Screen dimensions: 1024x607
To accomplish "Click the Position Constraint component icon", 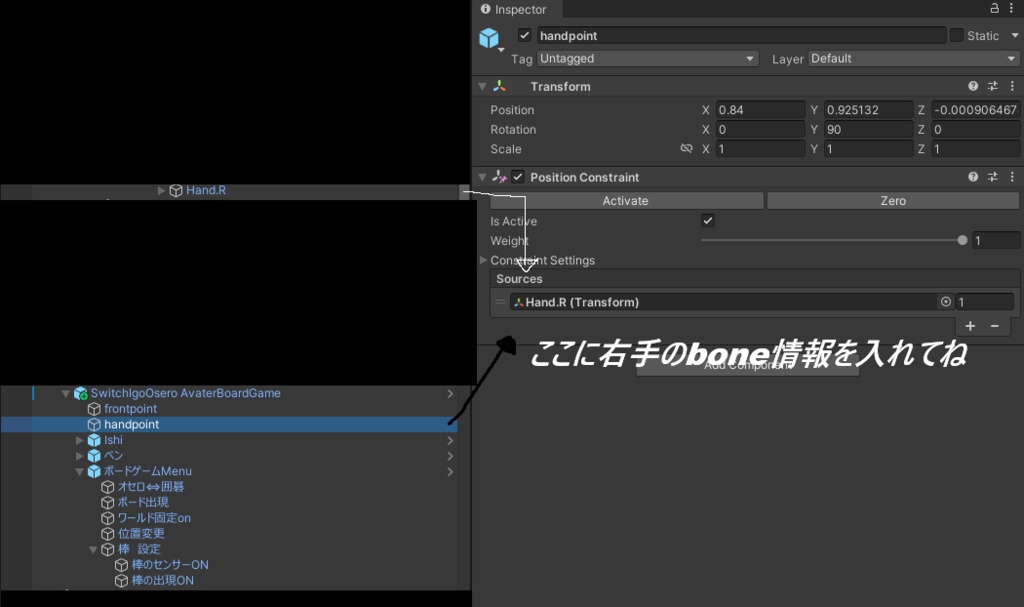I will point(500,177).
